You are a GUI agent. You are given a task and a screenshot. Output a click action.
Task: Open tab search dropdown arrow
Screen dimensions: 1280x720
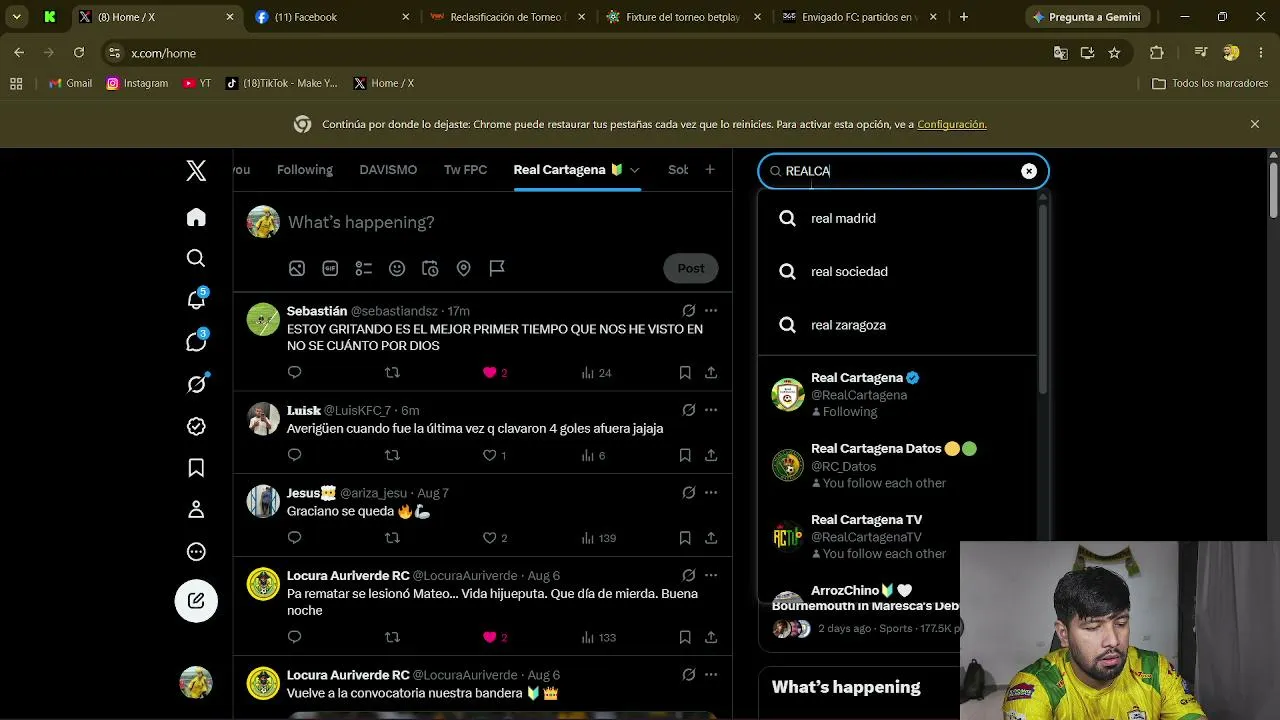pyautogui.click(x=17, y=17)
